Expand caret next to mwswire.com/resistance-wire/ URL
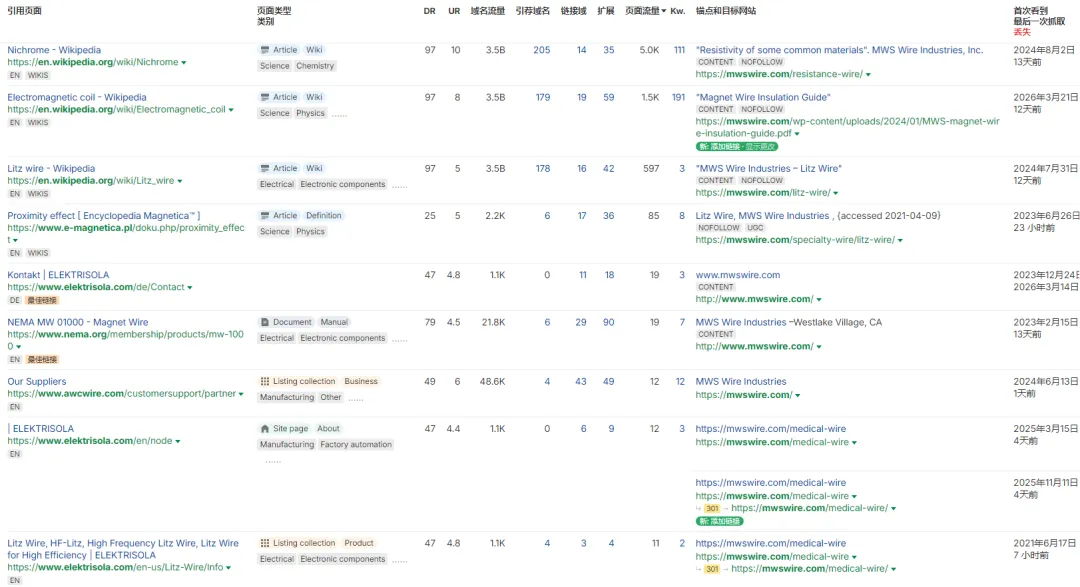This screenshot has width=1080, height=587. (x=868, y=75)
